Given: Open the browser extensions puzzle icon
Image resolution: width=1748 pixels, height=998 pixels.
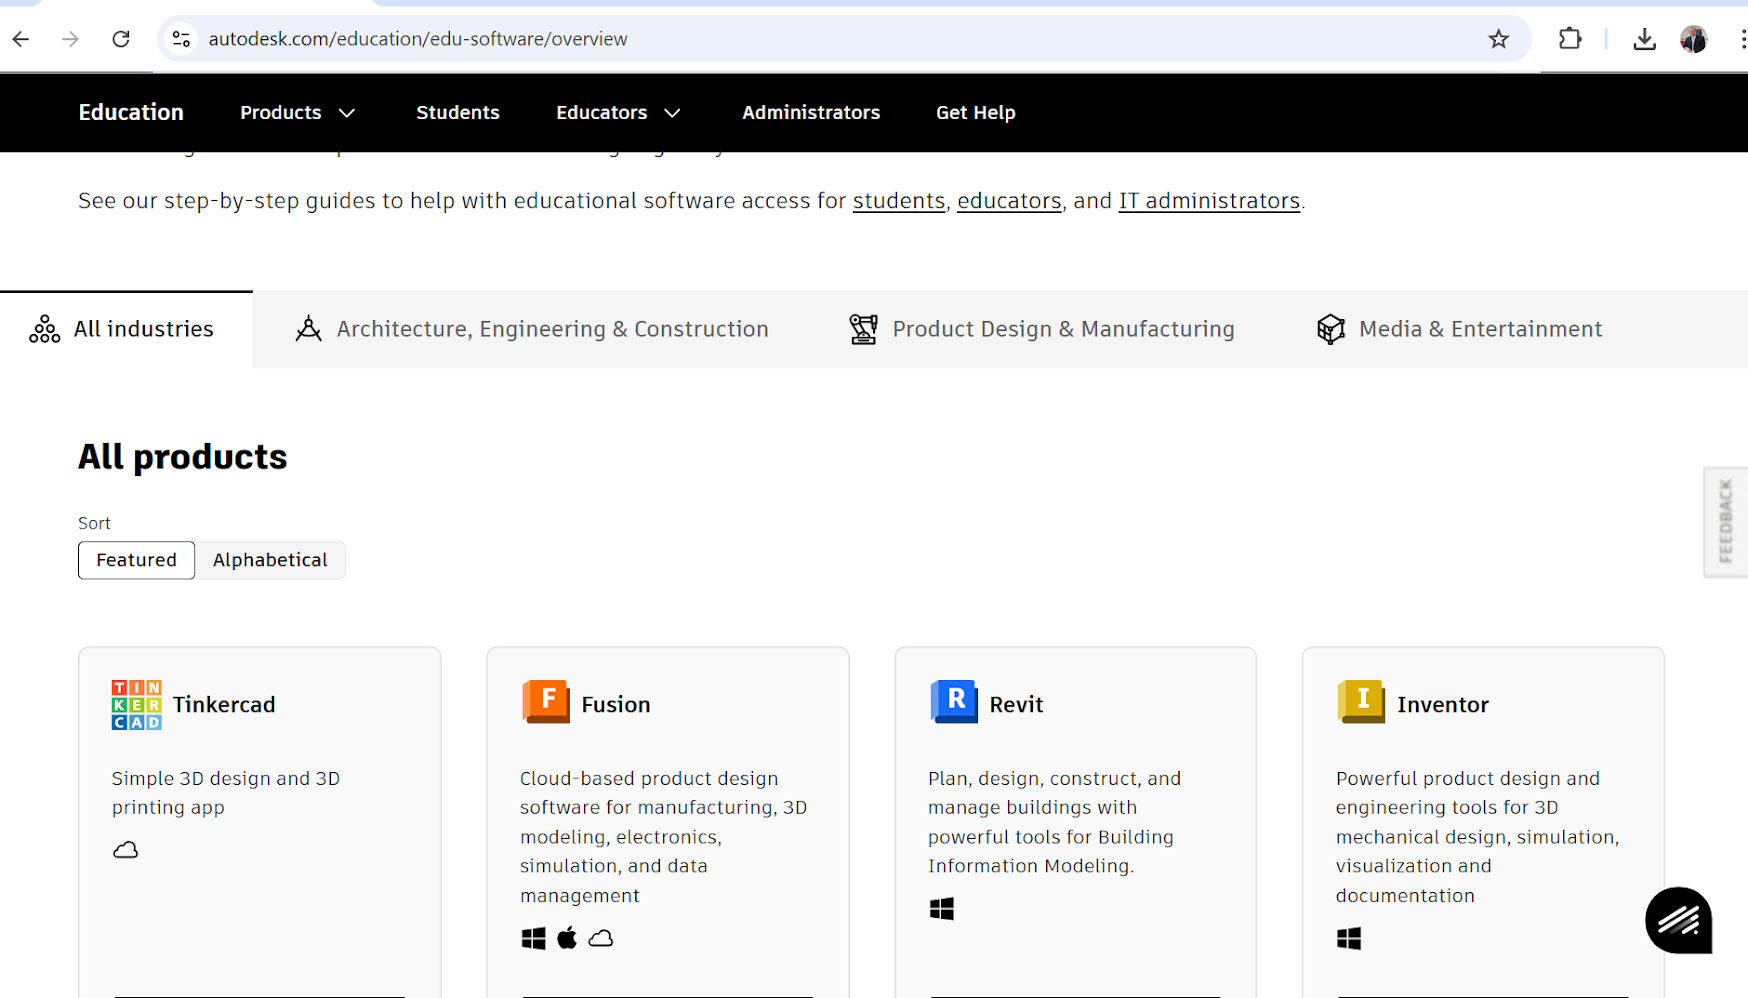Looking at the screenshot, I should click(x=1570, y=39).
